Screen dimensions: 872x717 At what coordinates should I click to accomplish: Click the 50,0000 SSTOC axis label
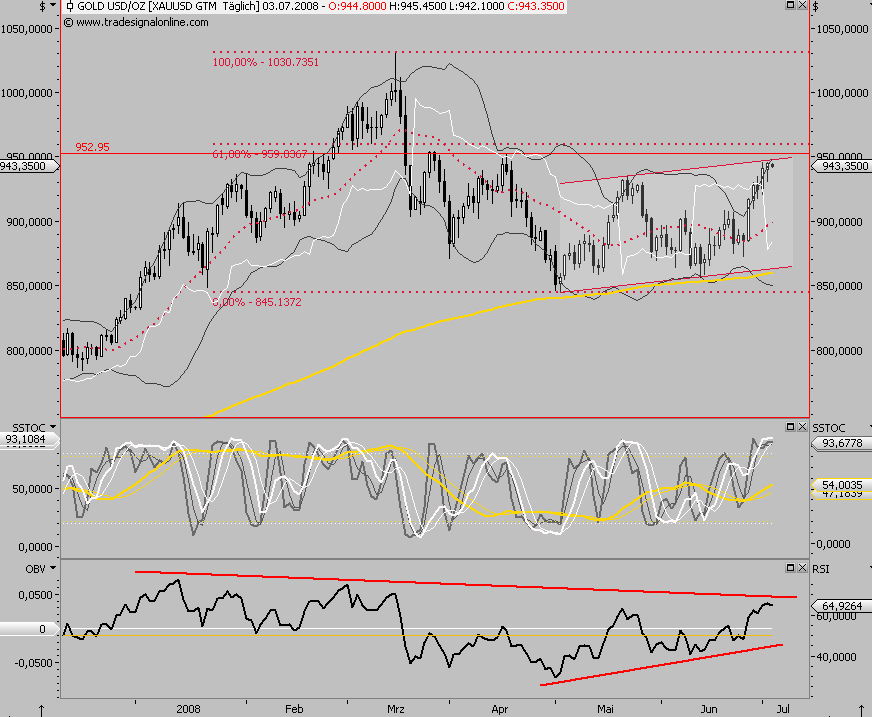tap(32, 489)
